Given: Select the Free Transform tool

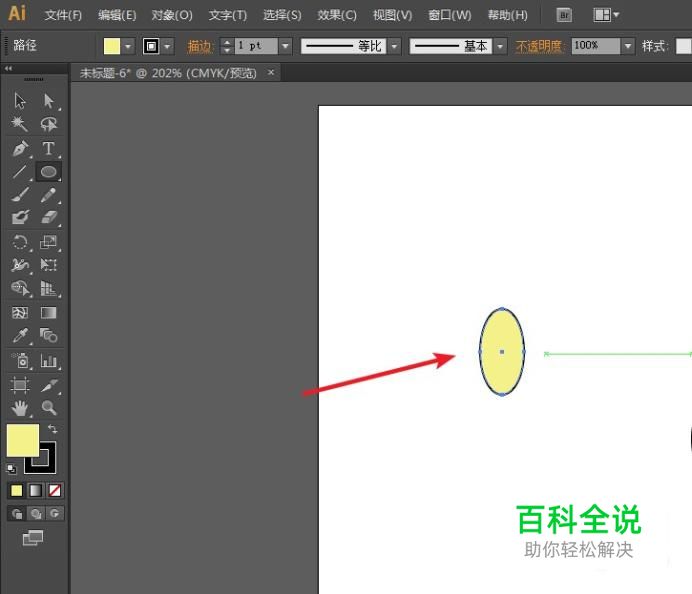Looking at the screenshot, I should pos(49,265).
